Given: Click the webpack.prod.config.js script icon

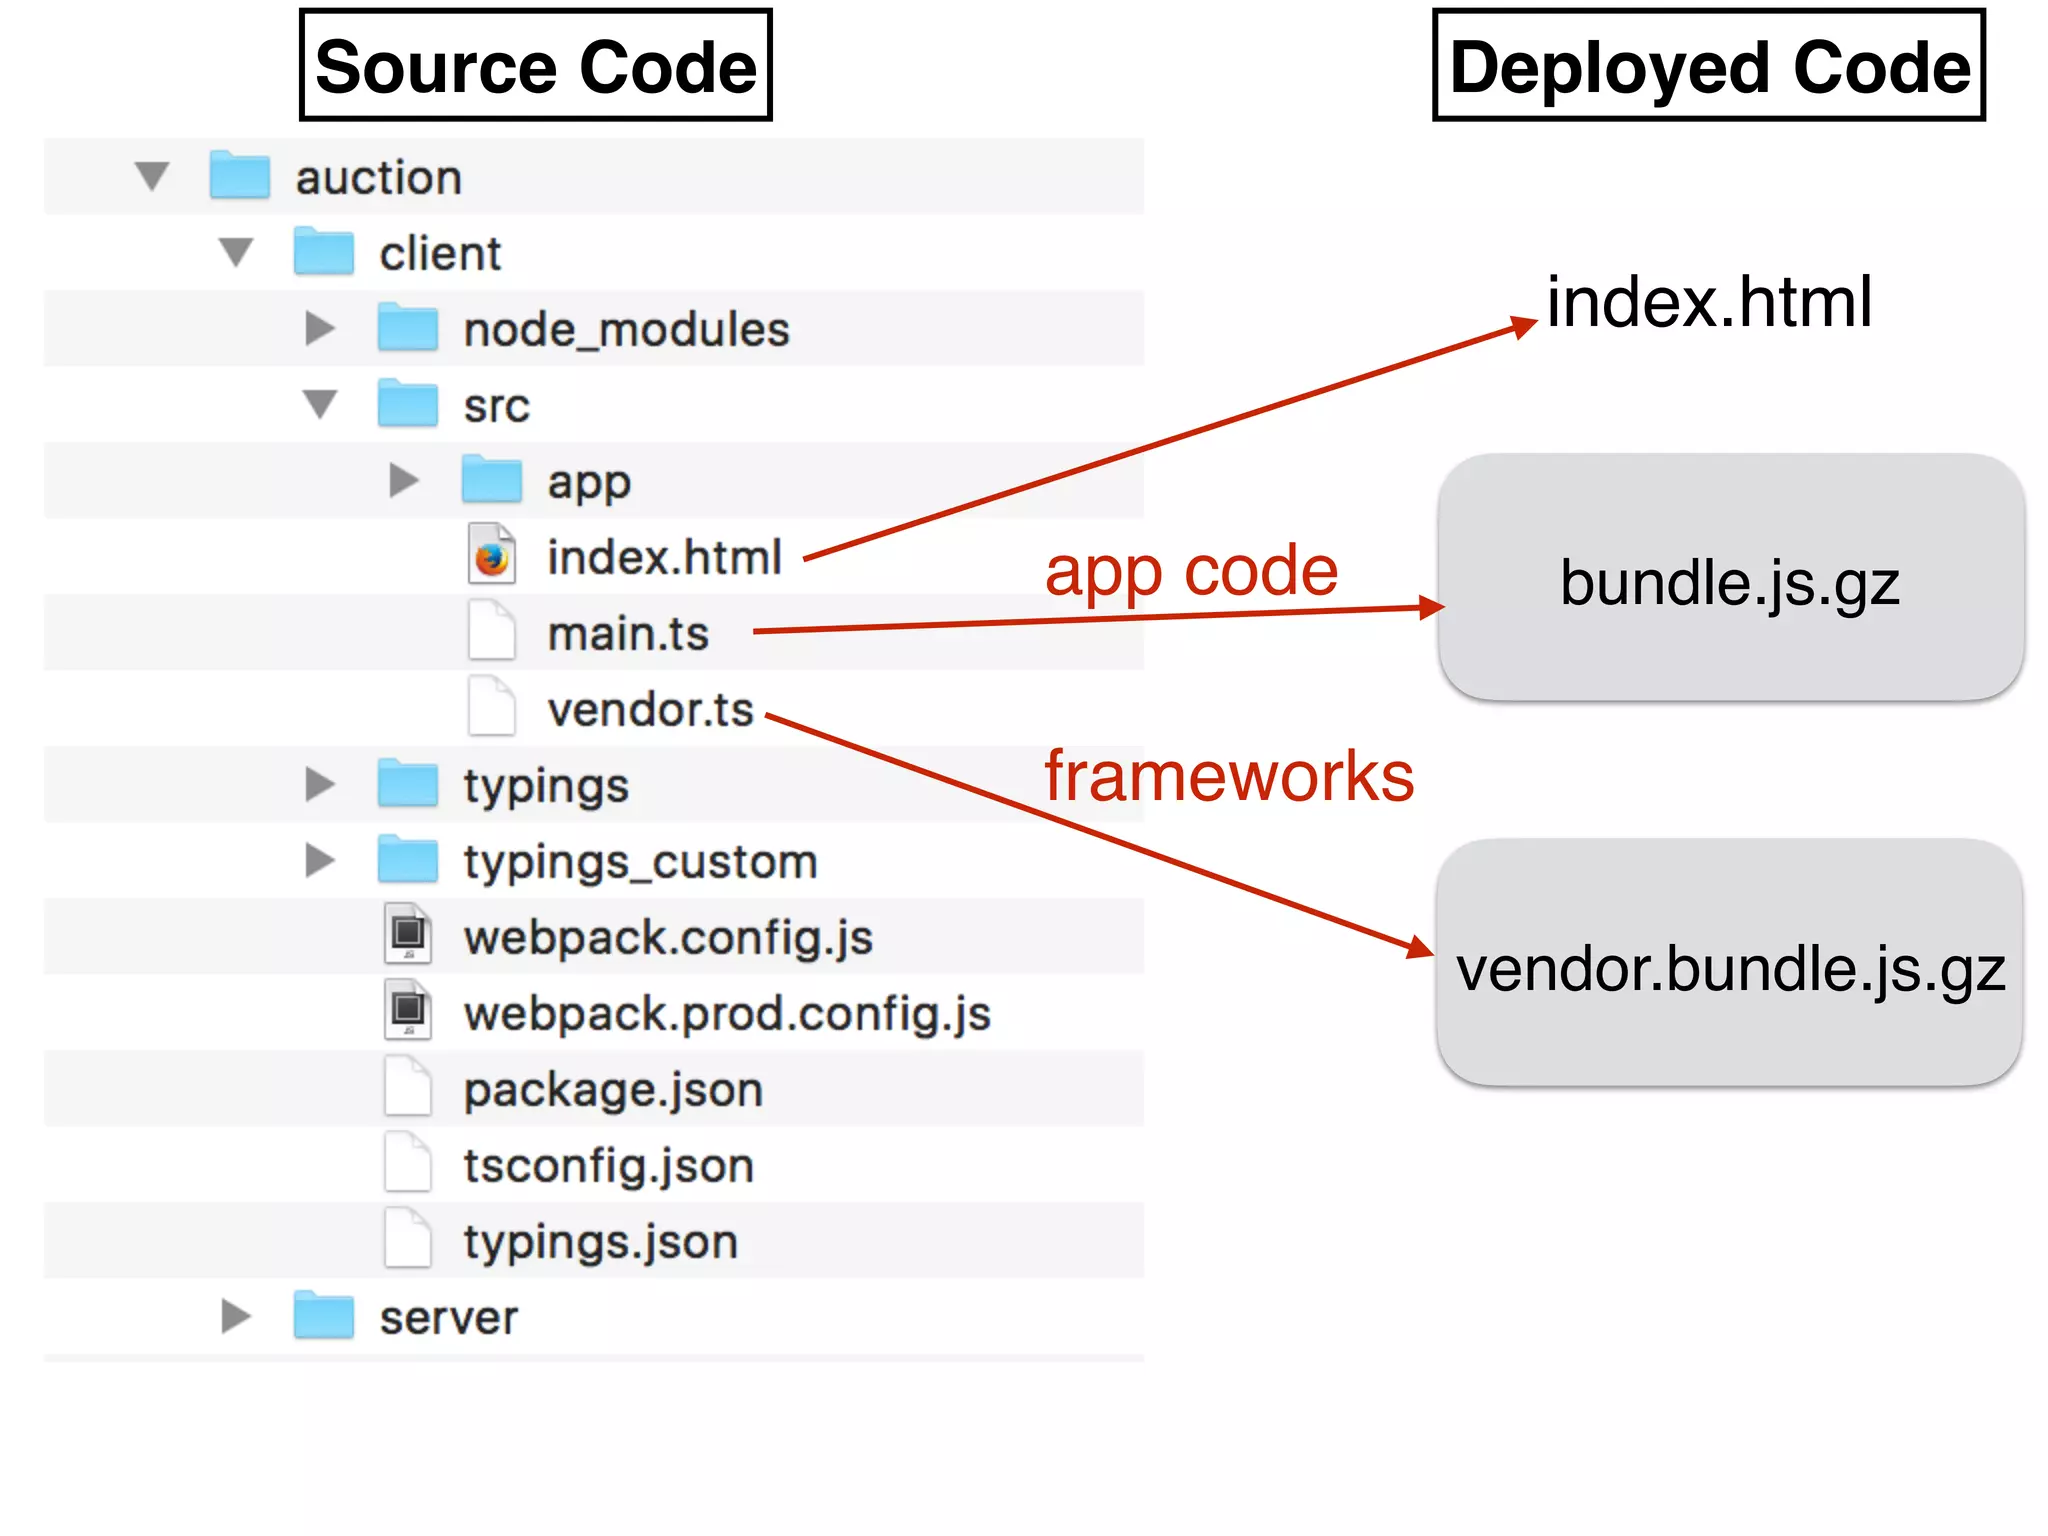Looking at the screenshot, I should (408, 1011).
